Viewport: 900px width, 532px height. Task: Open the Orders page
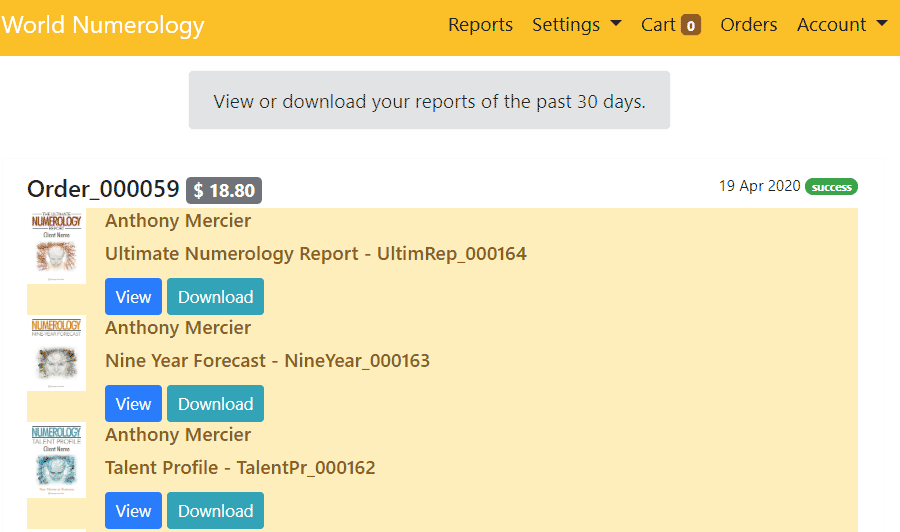click(x=748, y=25)
